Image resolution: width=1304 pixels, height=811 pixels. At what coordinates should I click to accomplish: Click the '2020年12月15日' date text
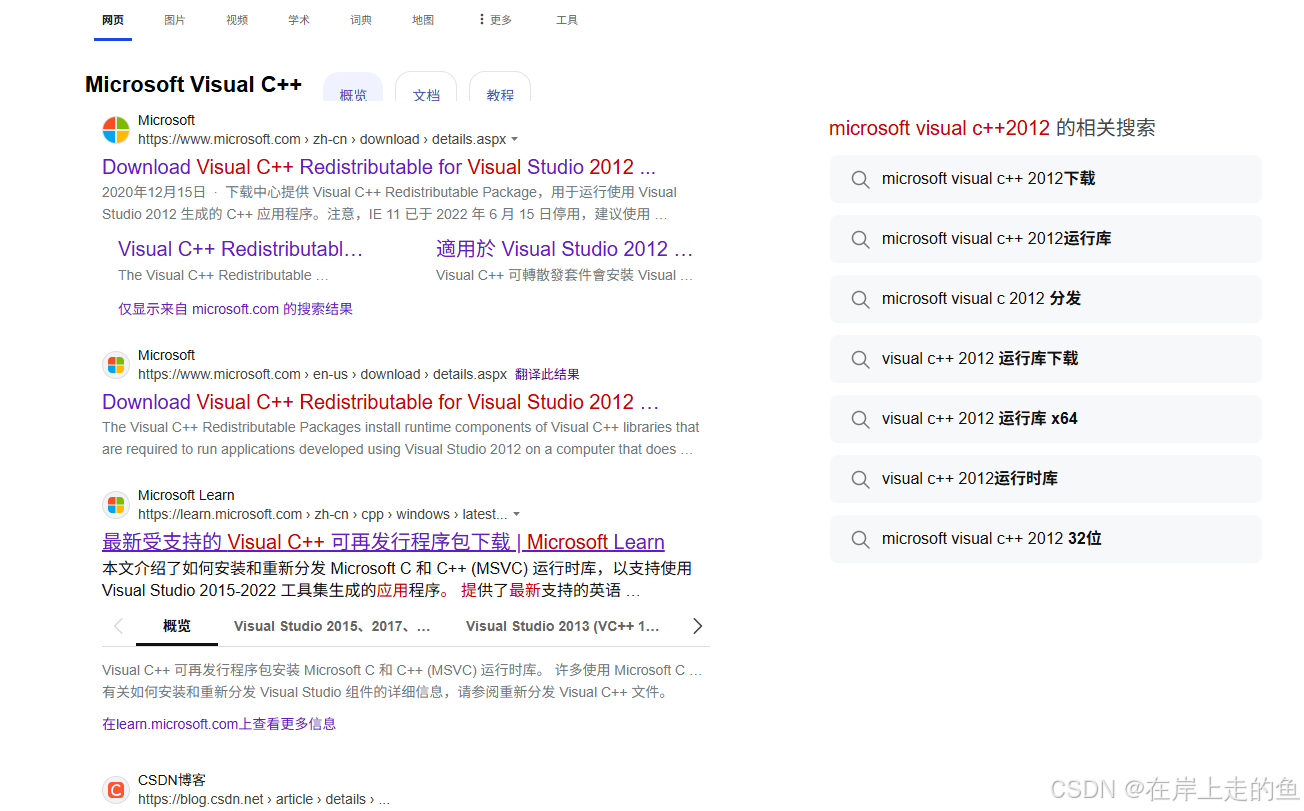(154, 192)
